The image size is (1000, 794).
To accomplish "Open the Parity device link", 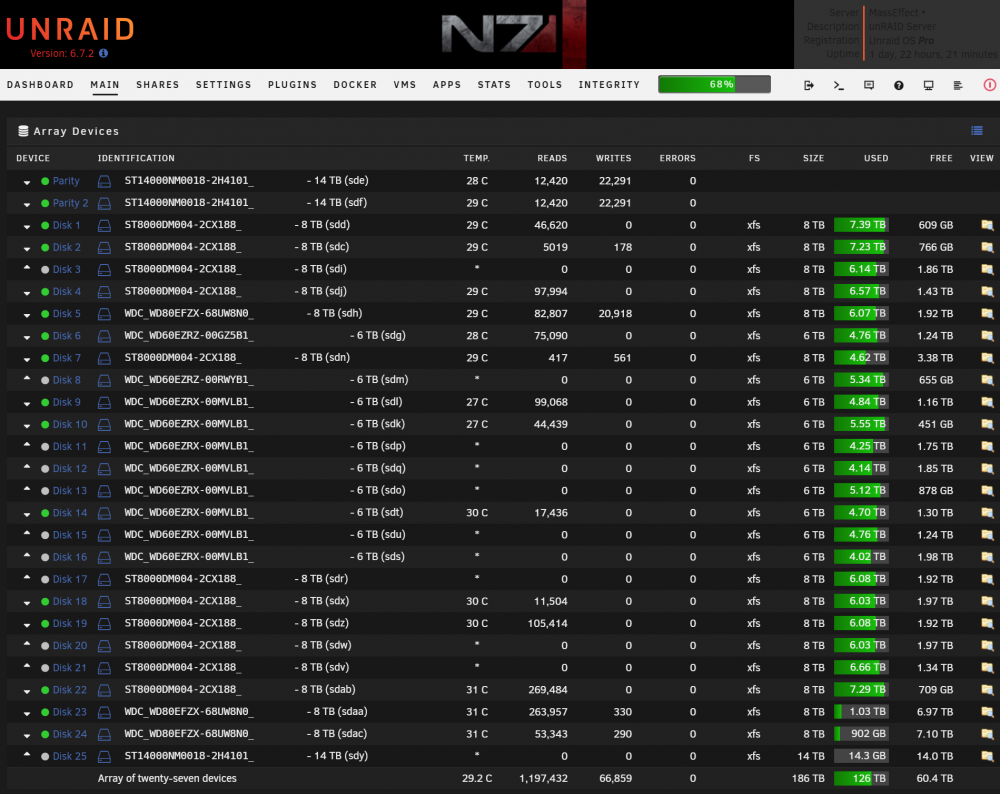I will [66, 181].
